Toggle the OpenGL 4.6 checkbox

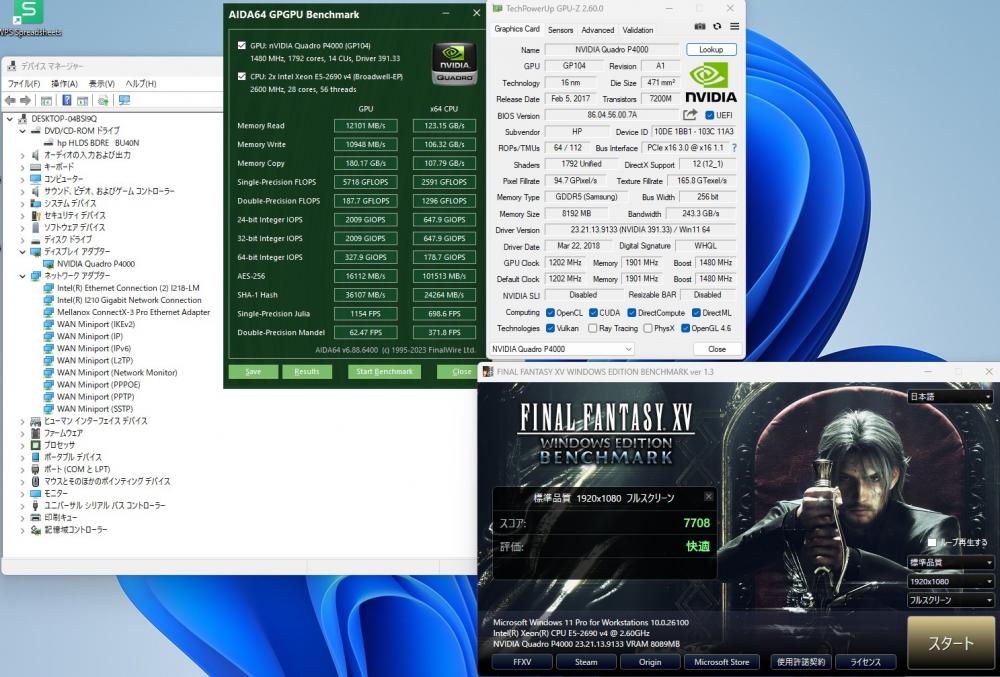(x=686, y=328)
